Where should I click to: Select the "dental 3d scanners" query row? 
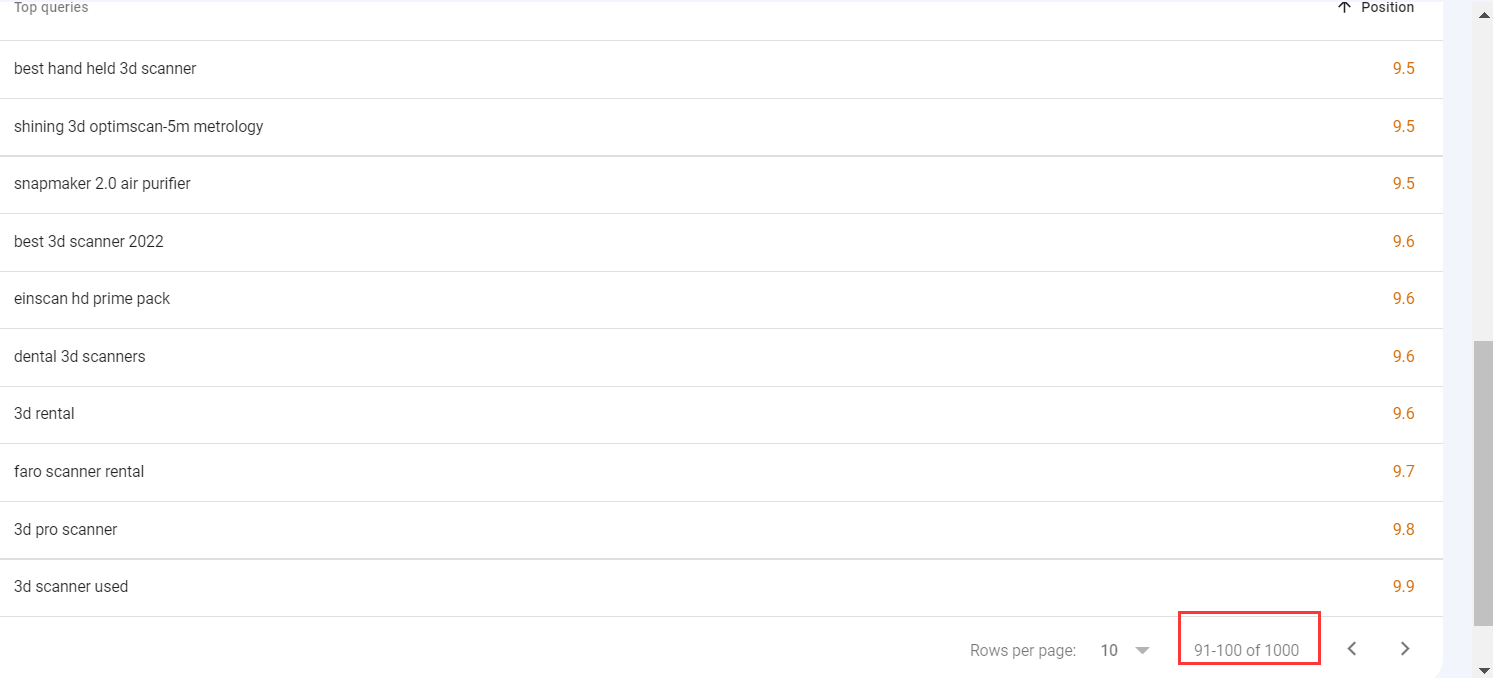click(x=80, y=357)
